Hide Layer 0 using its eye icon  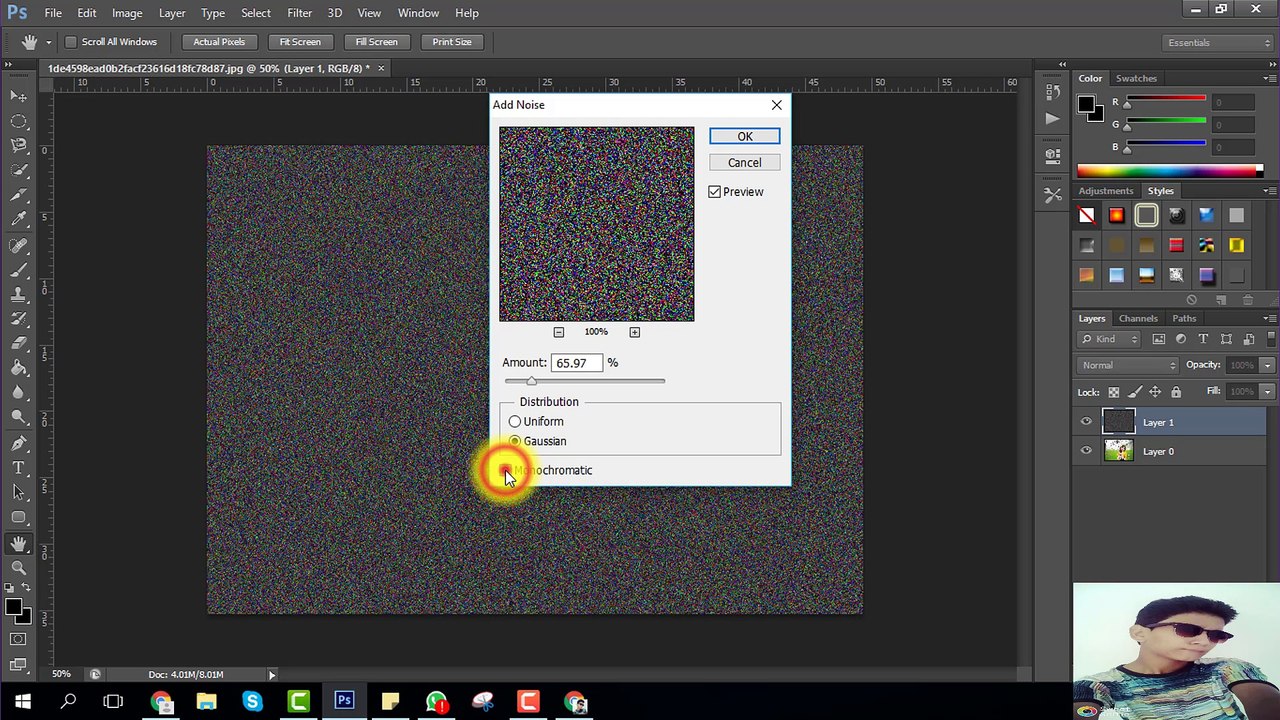[1086, 451]
